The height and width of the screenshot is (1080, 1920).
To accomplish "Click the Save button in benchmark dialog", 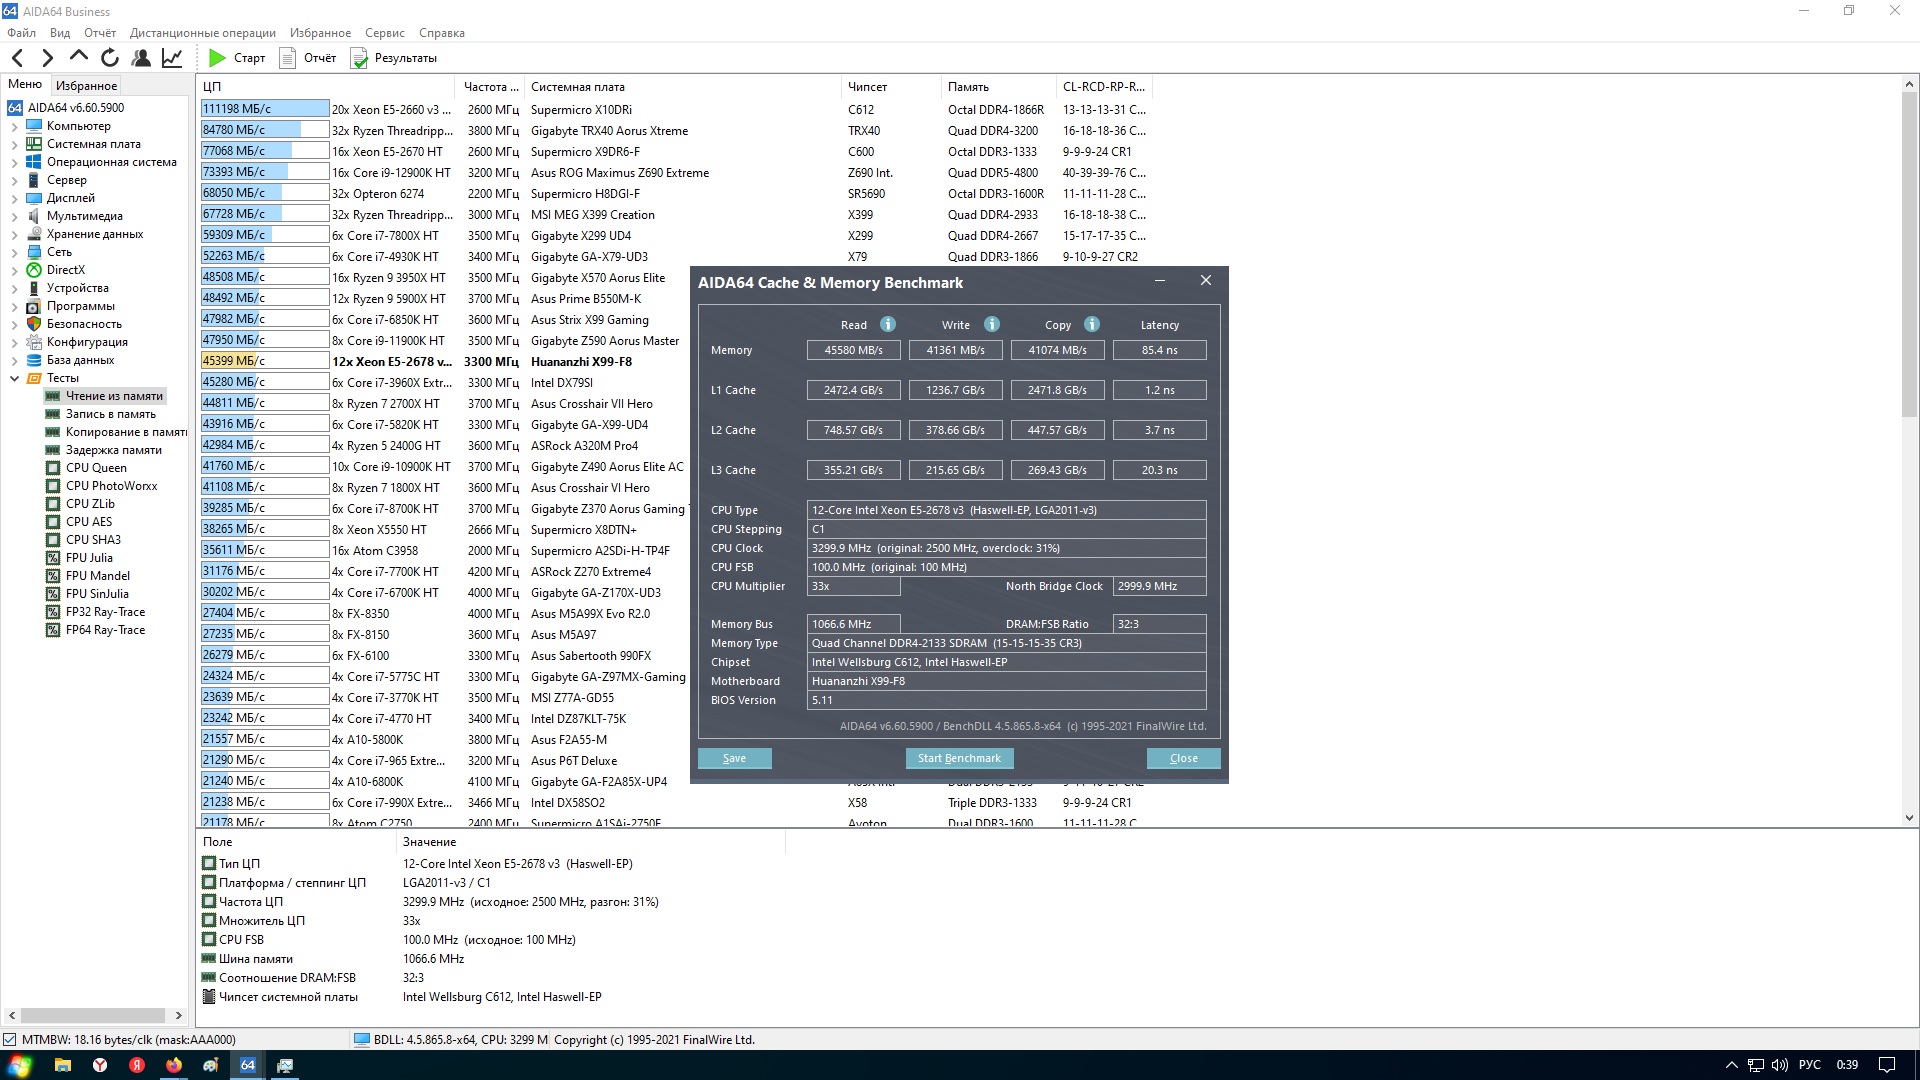I will pyautogui.click(x=734, y=758).
